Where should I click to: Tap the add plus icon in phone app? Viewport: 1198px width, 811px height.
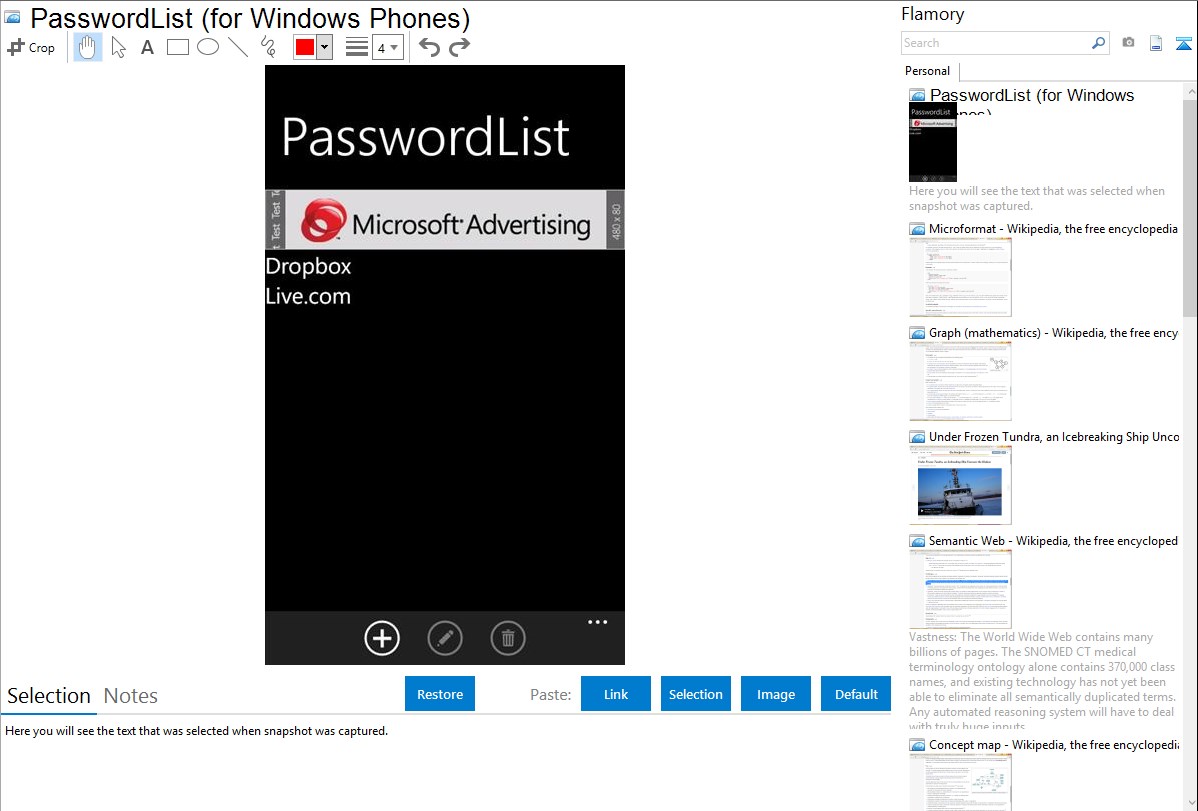[382, 638]
